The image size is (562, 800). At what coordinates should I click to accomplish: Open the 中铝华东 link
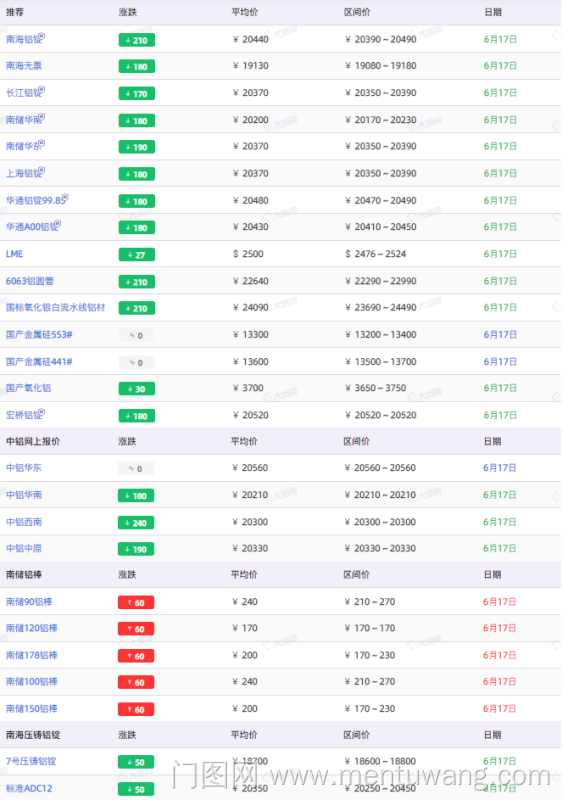pos(24,468)
